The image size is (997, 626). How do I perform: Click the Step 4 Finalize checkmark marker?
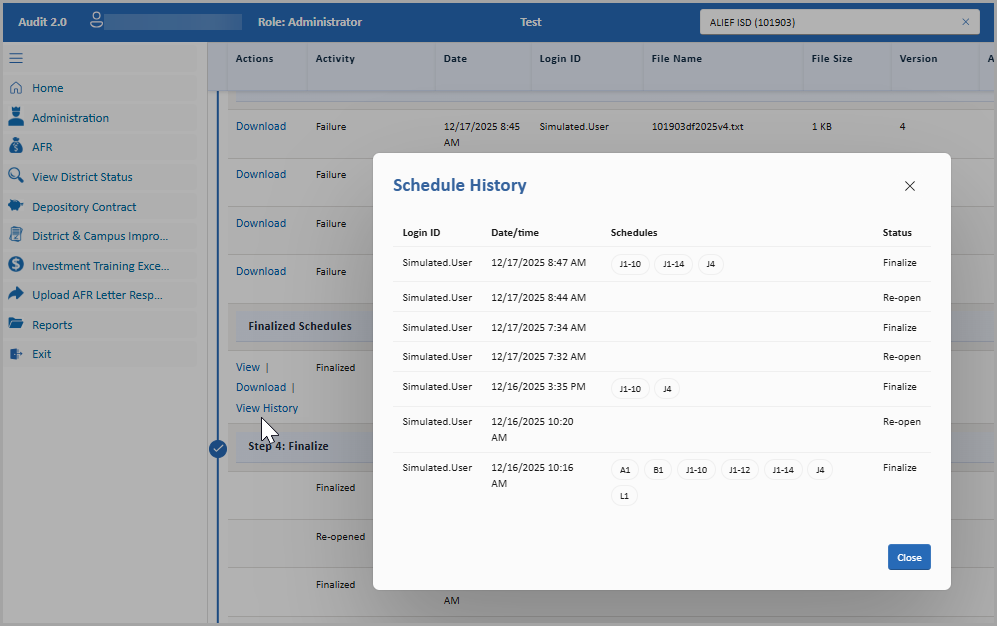218,448
